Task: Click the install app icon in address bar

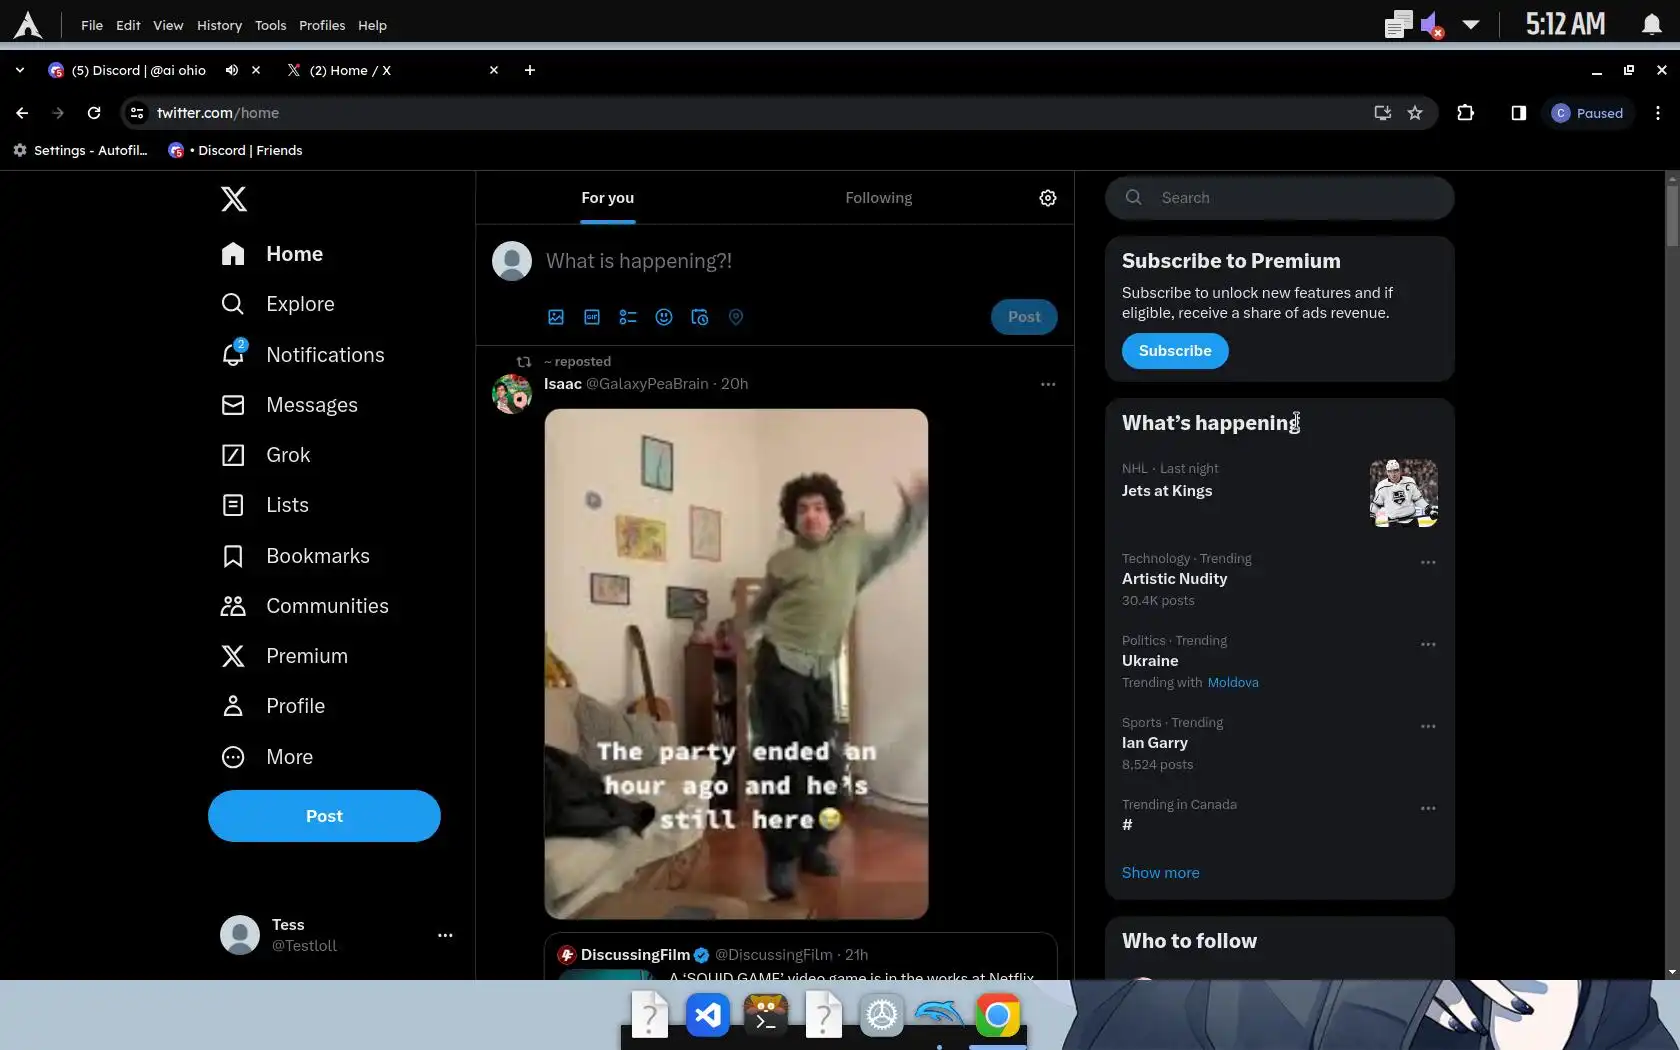Action: 1383,113
